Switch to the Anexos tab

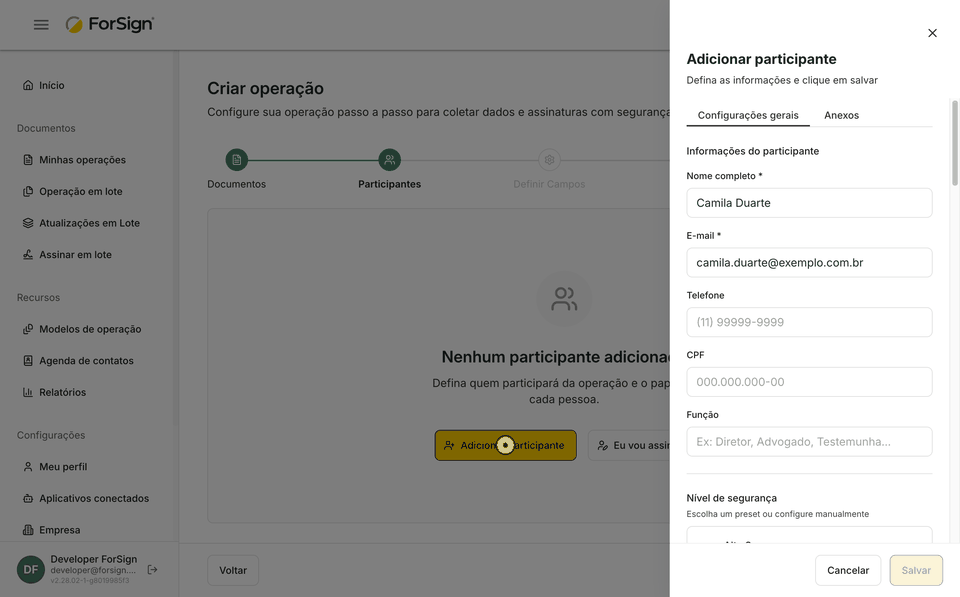point(841,115)
